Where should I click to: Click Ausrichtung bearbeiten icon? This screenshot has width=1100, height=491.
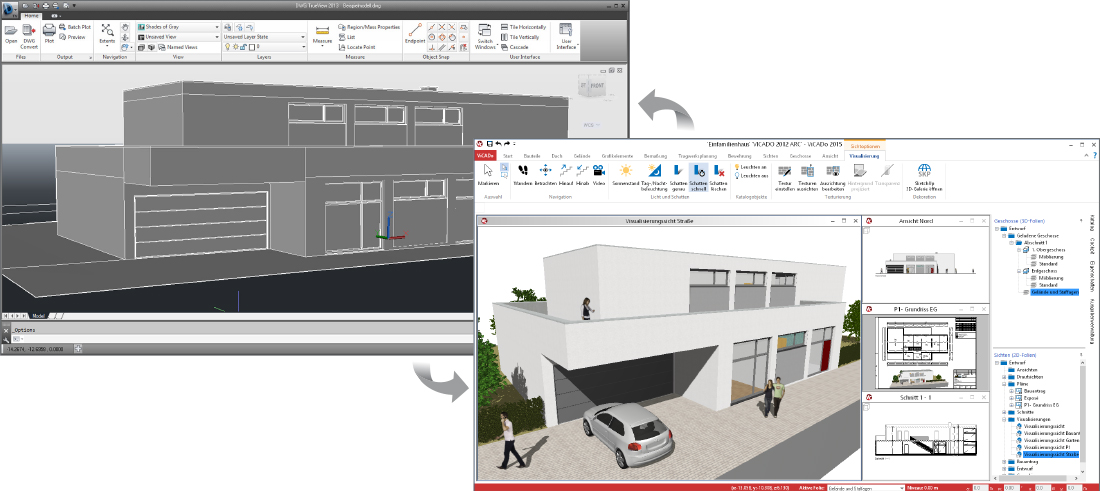(833, 170)
